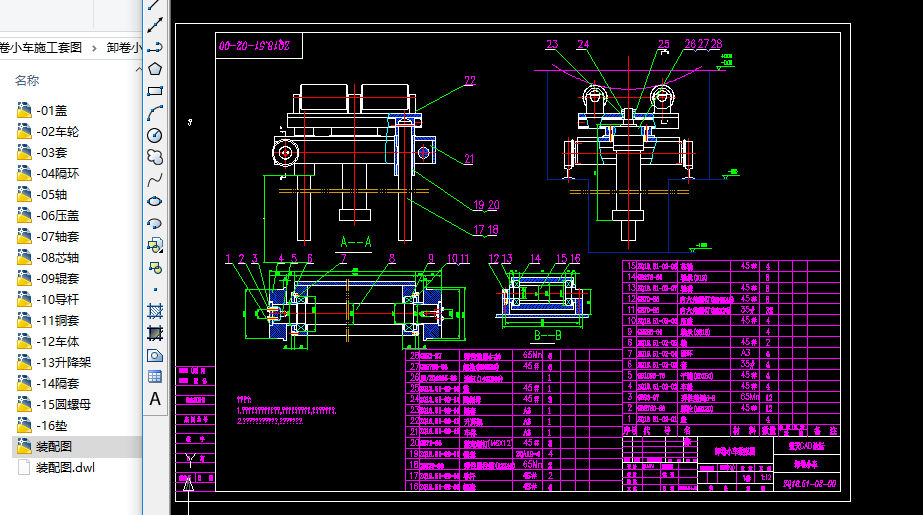Collapse the sort arrow above column header
Screen dimensions: 923x515
pos(71,63)
